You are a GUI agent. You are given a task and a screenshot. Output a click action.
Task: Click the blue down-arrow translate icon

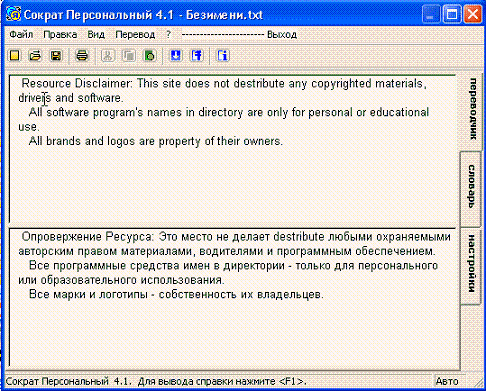pos(176,56)
